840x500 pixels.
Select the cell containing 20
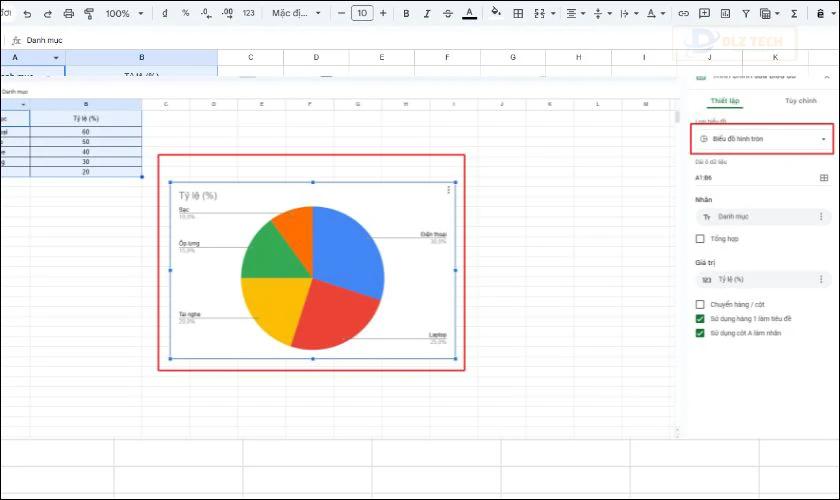86,172
